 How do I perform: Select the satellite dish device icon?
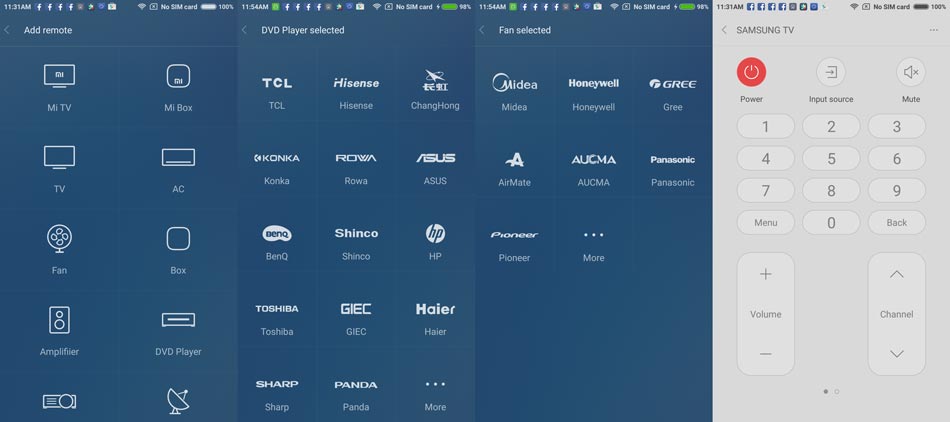click(x=178, y=401)
